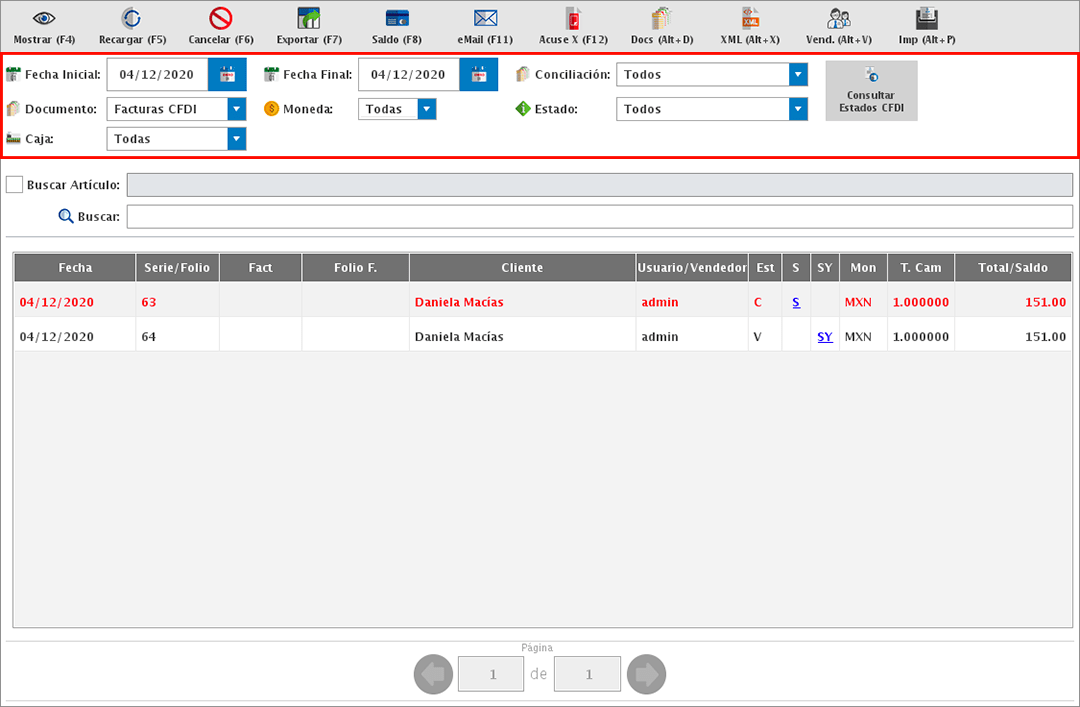Screen dimensions: 1080x707
Task: Open the Acuse X (F12) tool
Action: 573,19
